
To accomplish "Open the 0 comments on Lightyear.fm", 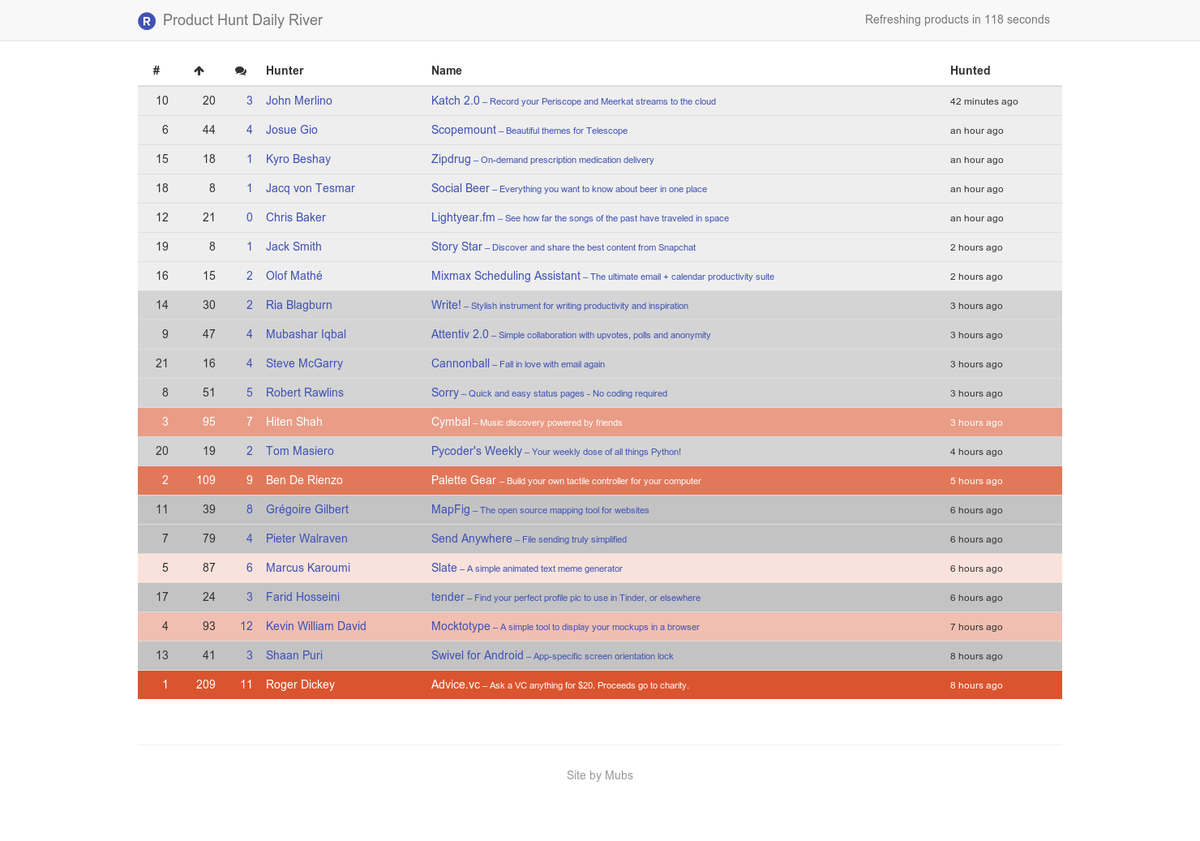I will tap(250, 217).
